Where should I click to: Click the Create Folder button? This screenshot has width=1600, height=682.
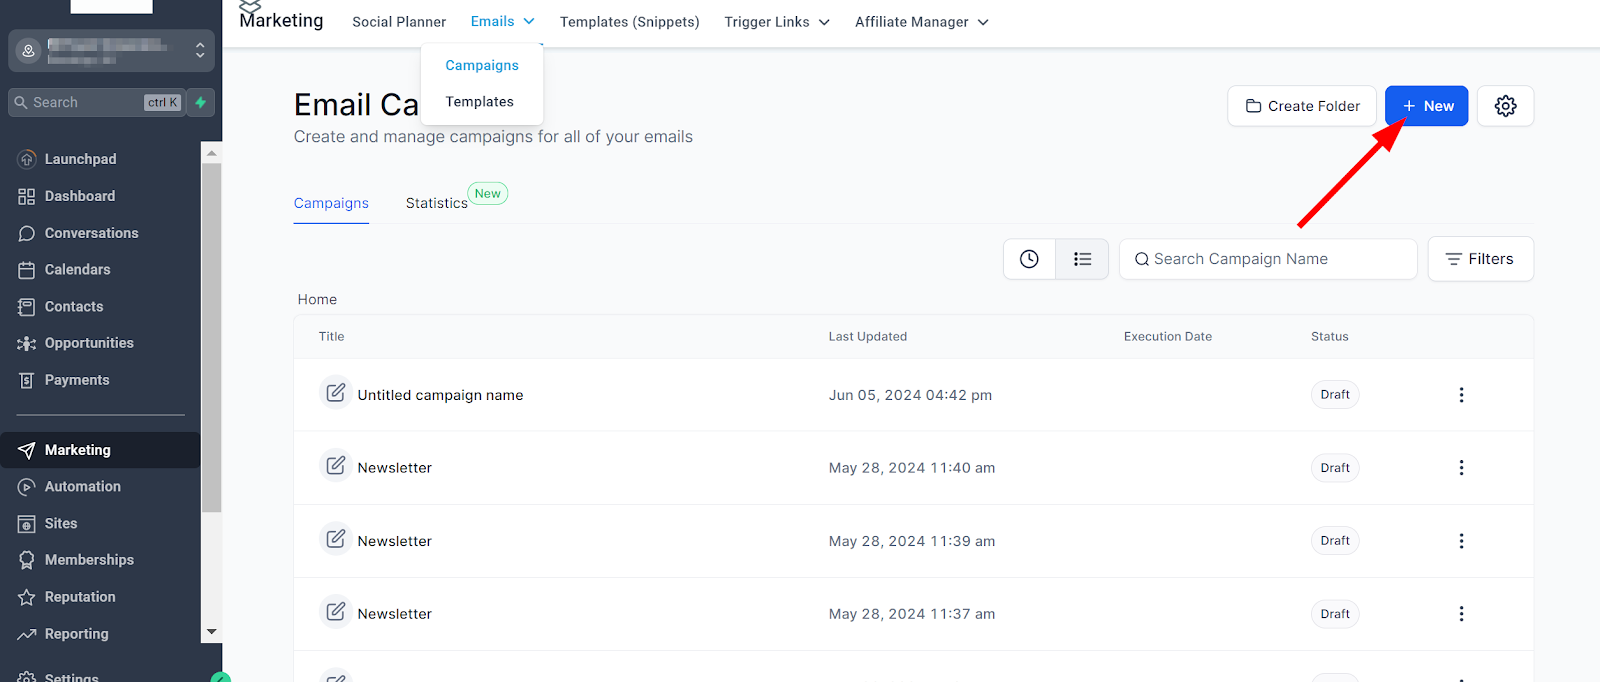click(1302, 106)
